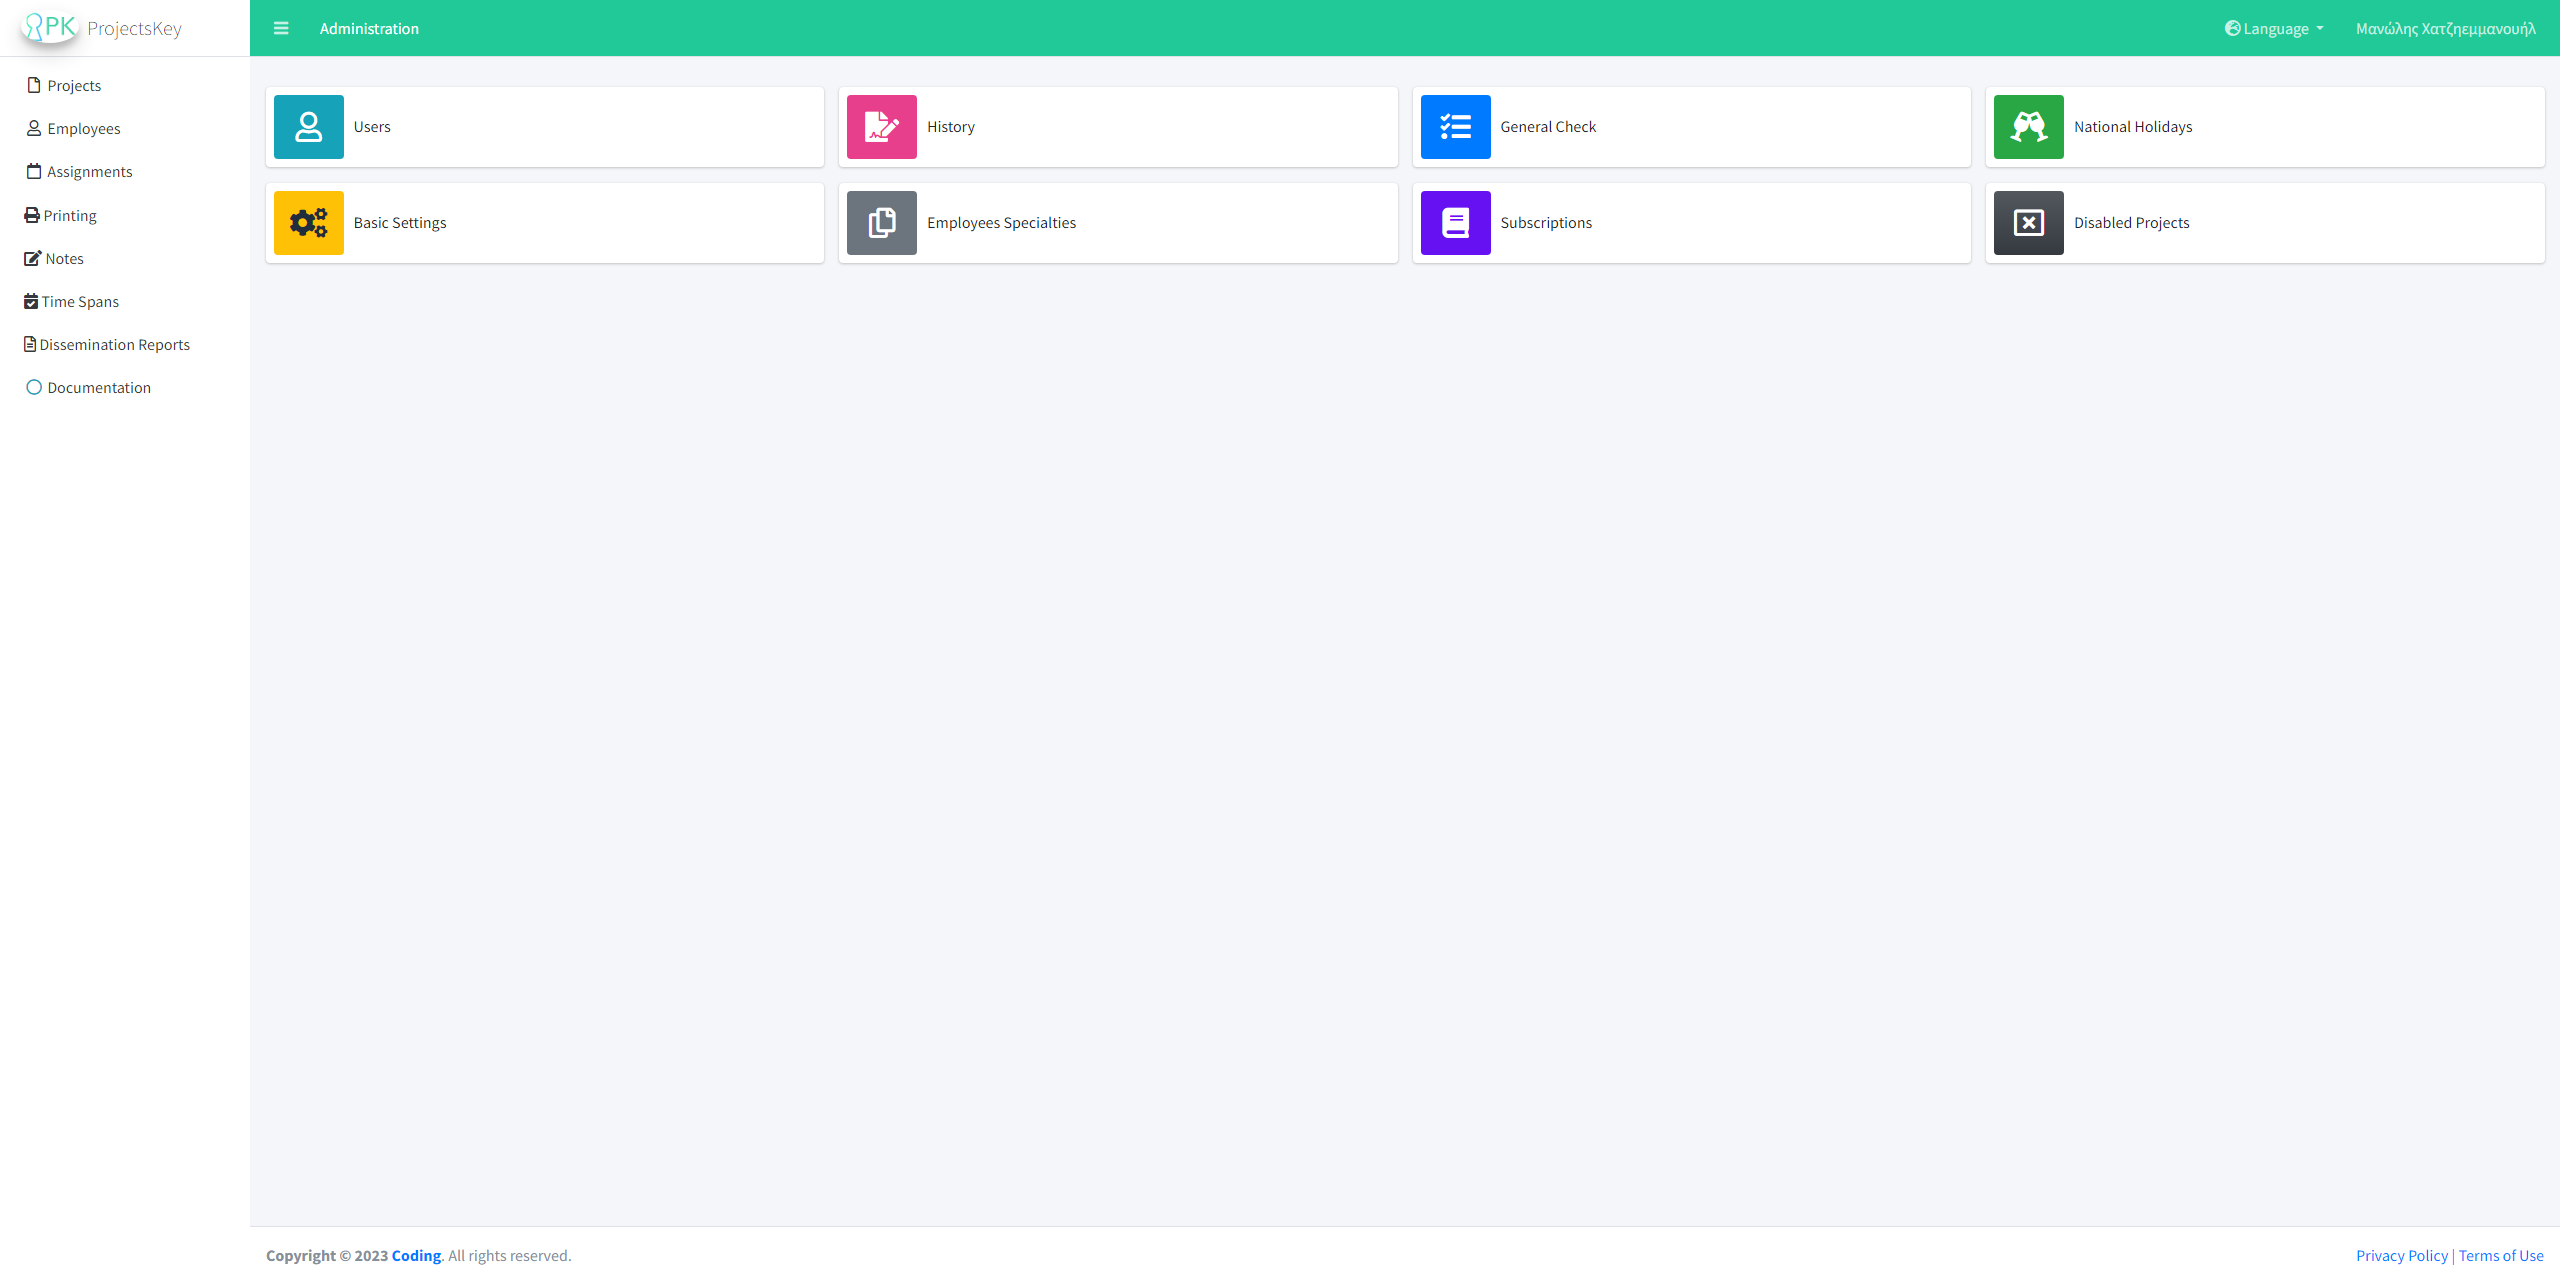Viewport: 2560px width, 1283px height.
Task: Select Employees in the sidebar
Action: 83,129
